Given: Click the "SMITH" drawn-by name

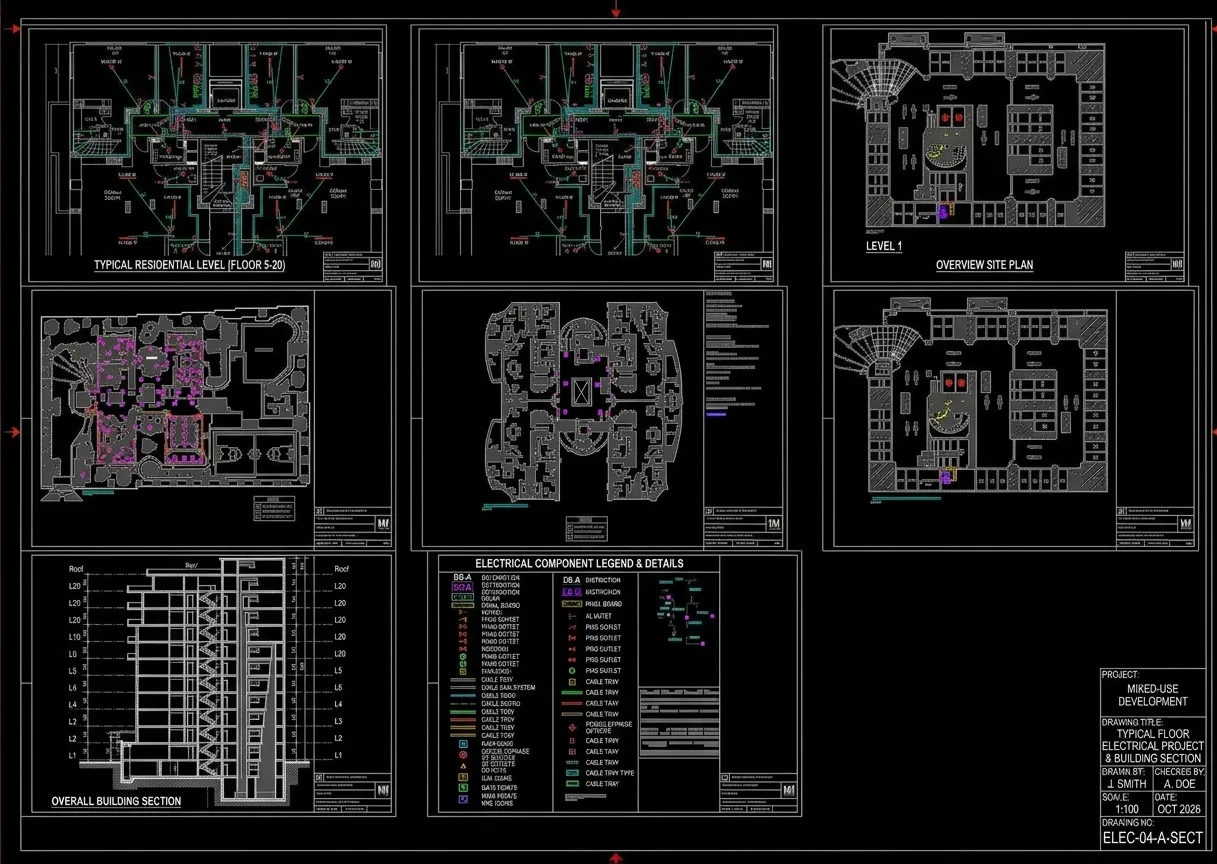Looking at the screenshot, I should (x=1130, y=784).
